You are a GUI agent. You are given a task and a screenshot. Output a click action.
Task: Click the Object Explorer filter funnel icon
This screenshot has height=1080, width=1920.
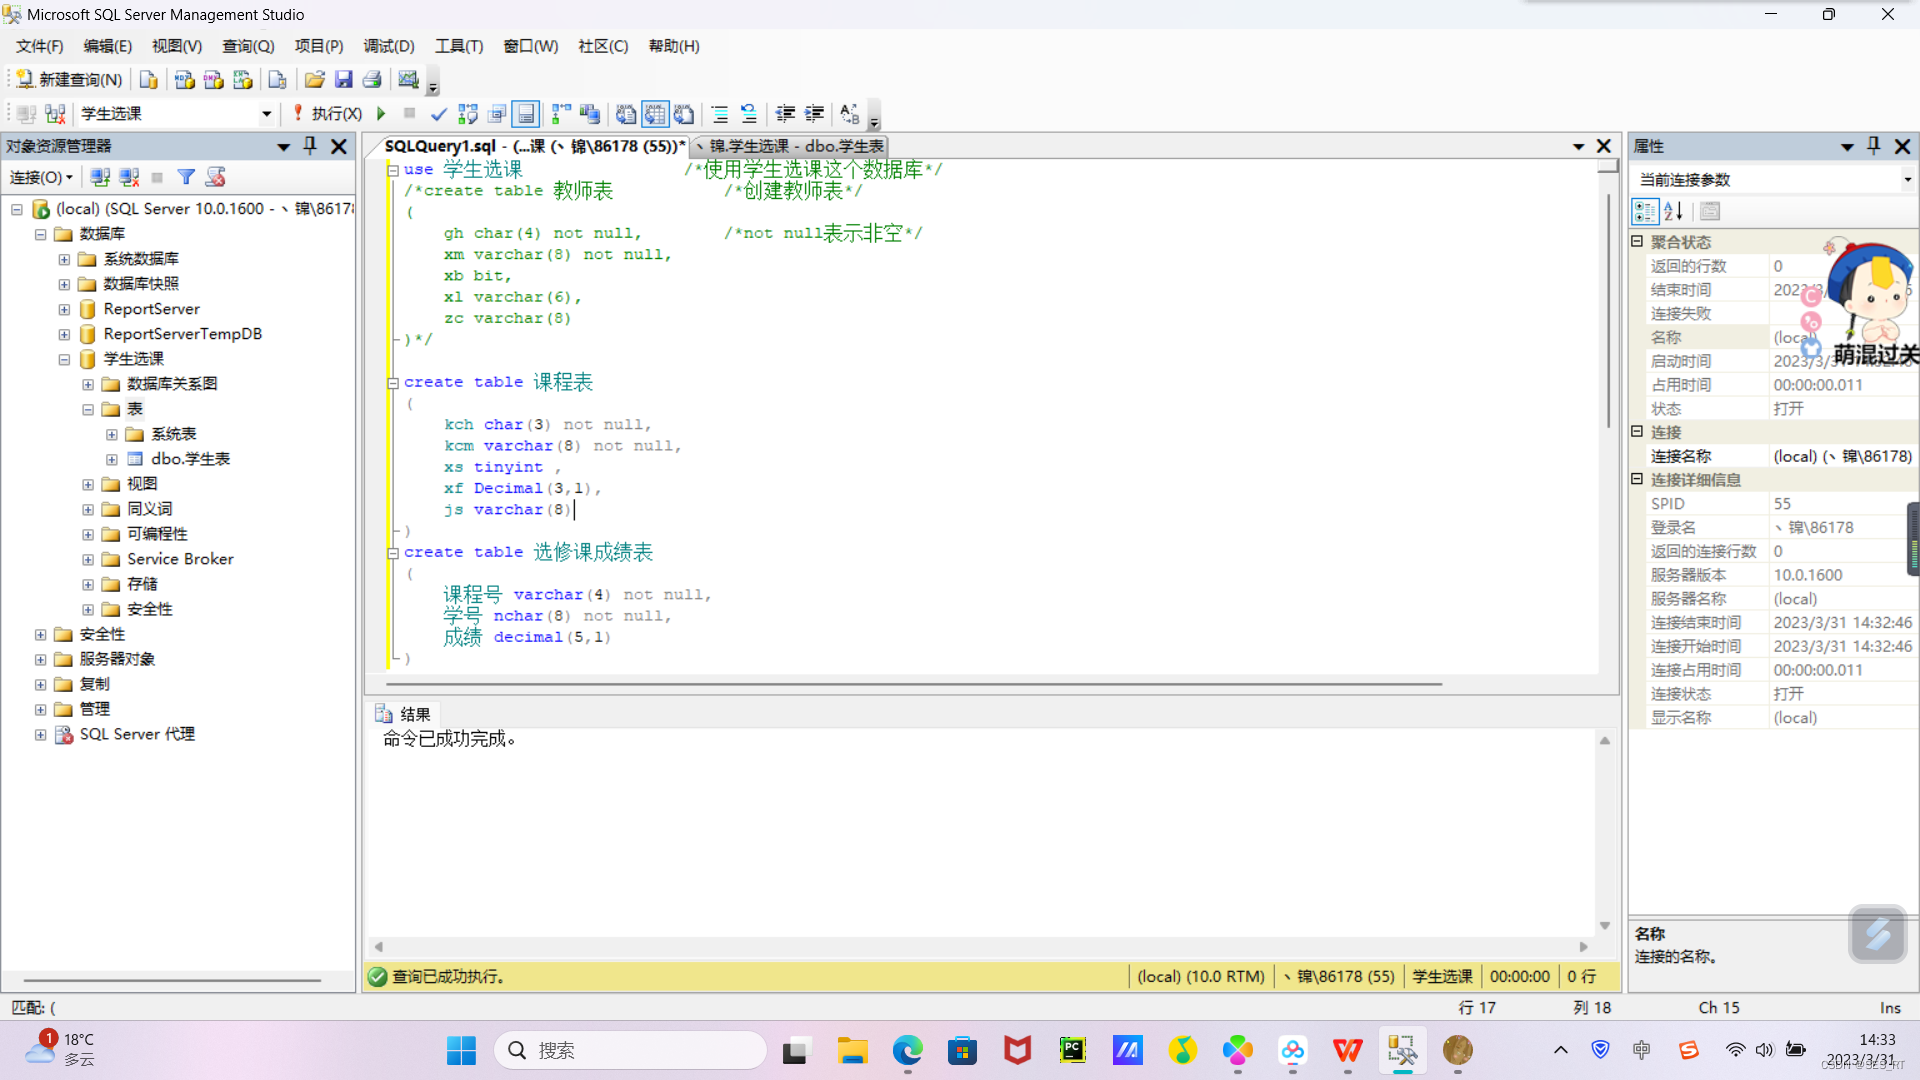pyautogui.click(x=186, y=177)
